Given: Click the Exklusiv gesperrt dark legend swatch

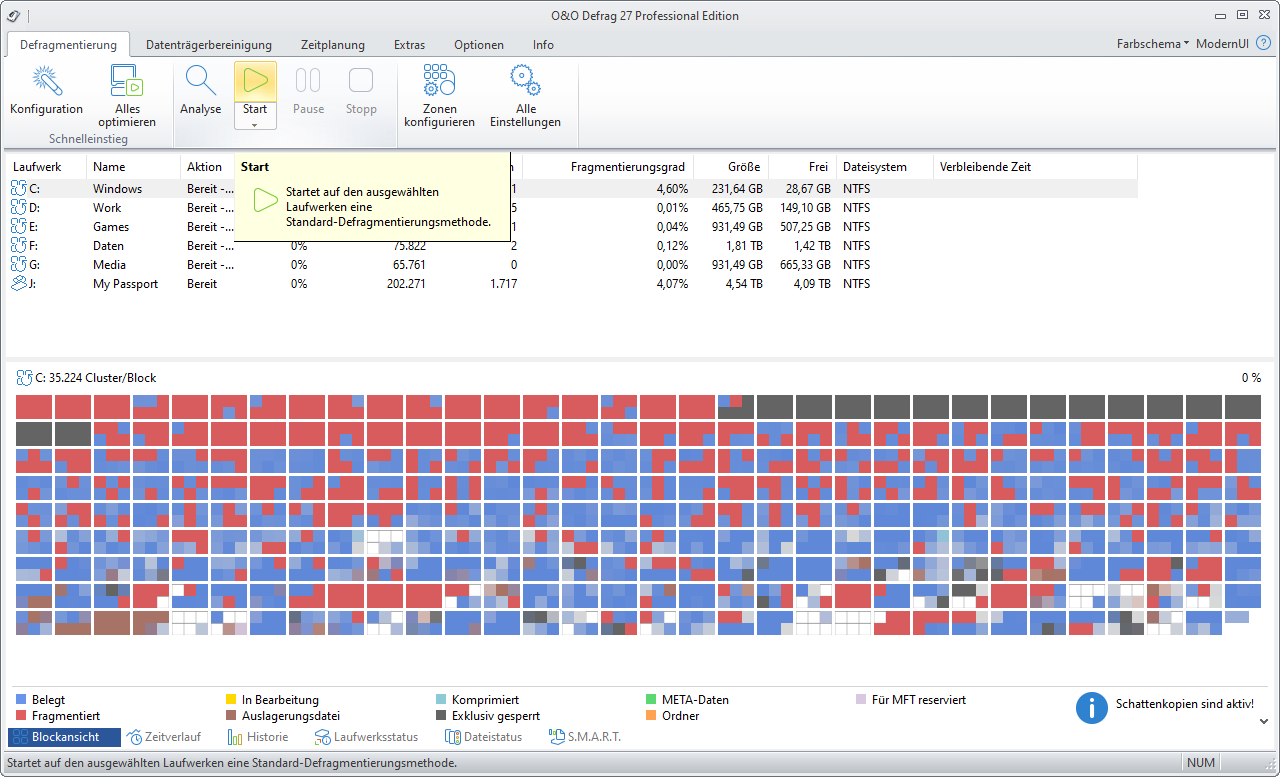Looking at the screenshot, I should pyautogui.click(x=441, y=716).
